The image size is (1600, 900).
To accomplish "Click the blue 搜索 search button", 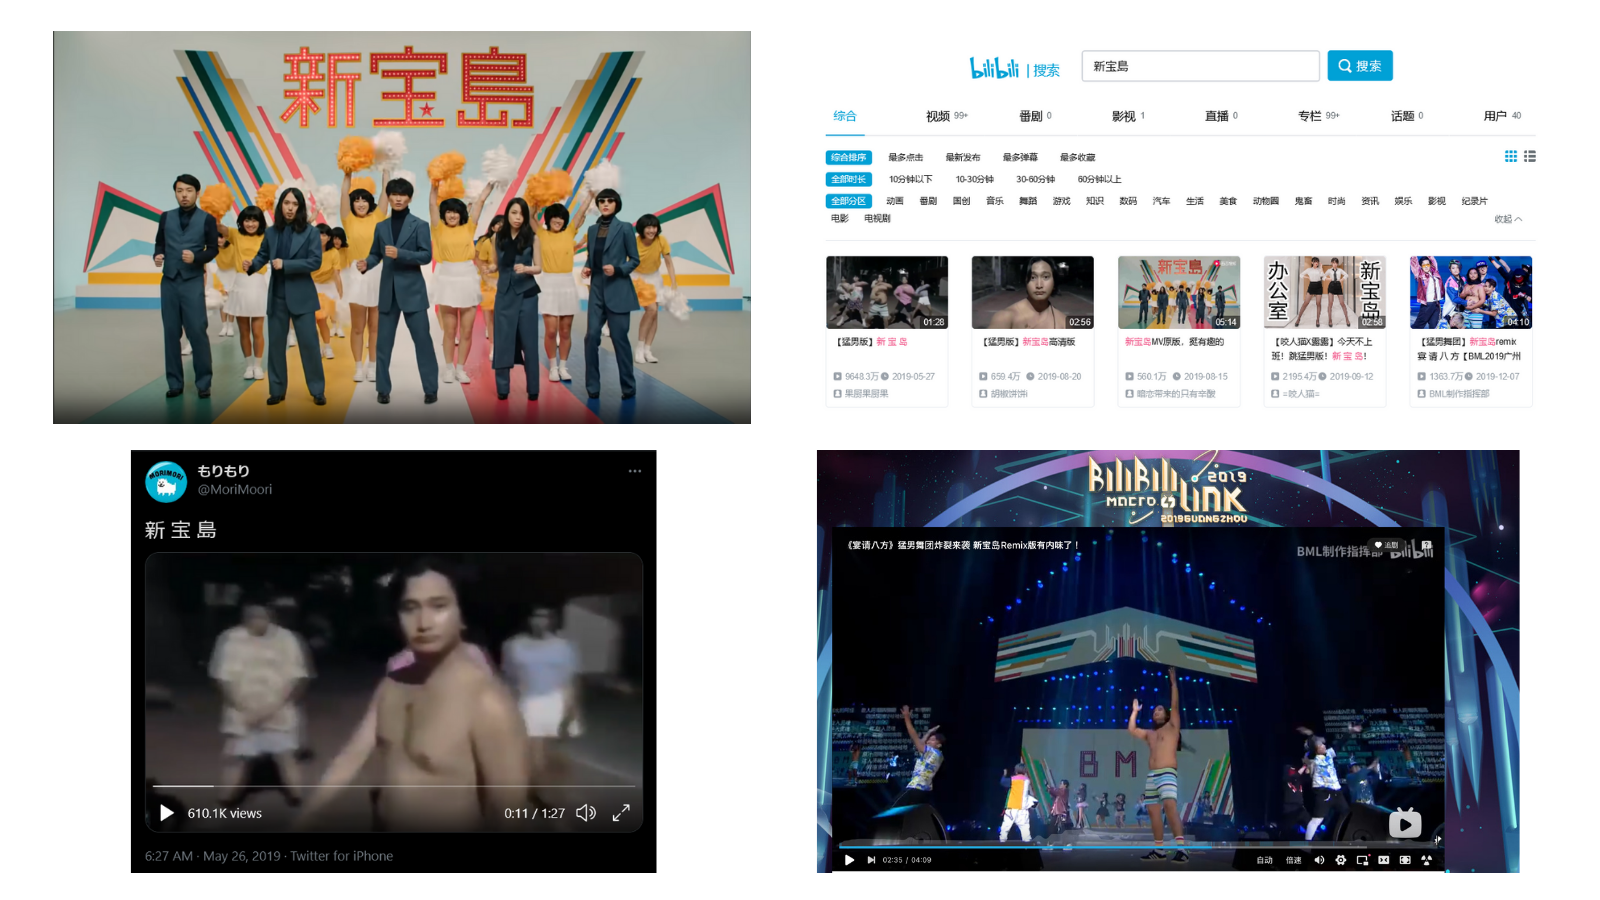I will click(1360, 66).
